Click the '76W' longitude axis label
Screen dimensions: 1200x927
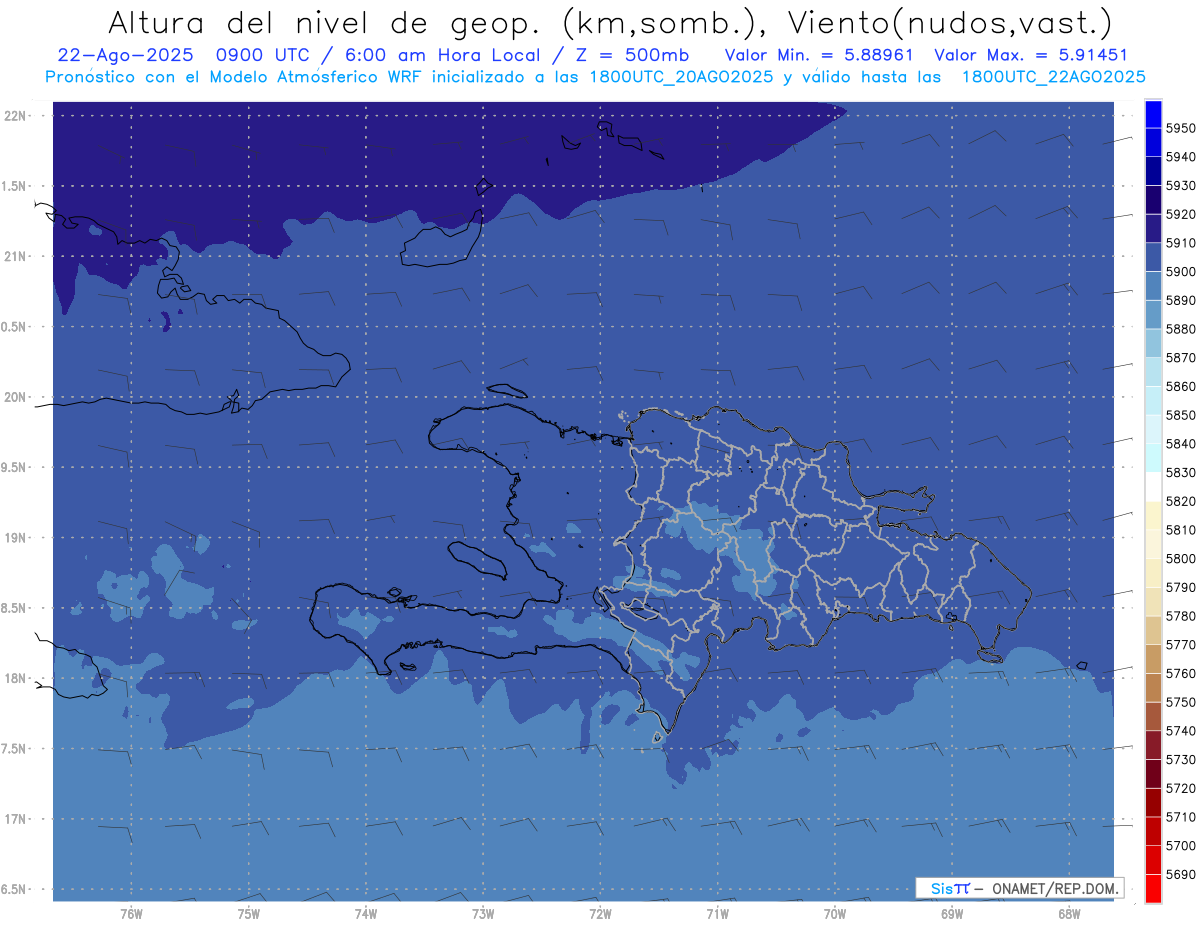(131, 913)
